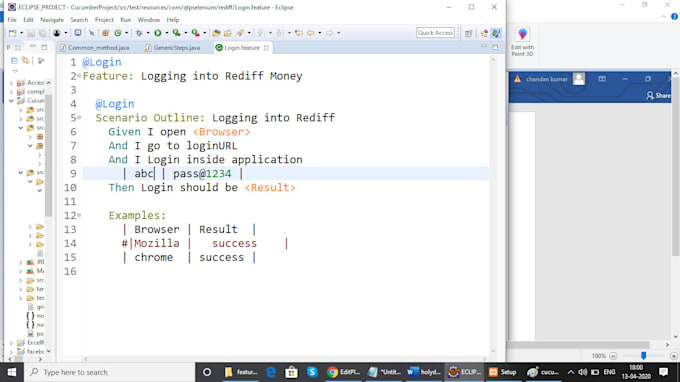Open the Run button dropdown arrow
Screen dimensions: 680x382
tap(167, 33)
